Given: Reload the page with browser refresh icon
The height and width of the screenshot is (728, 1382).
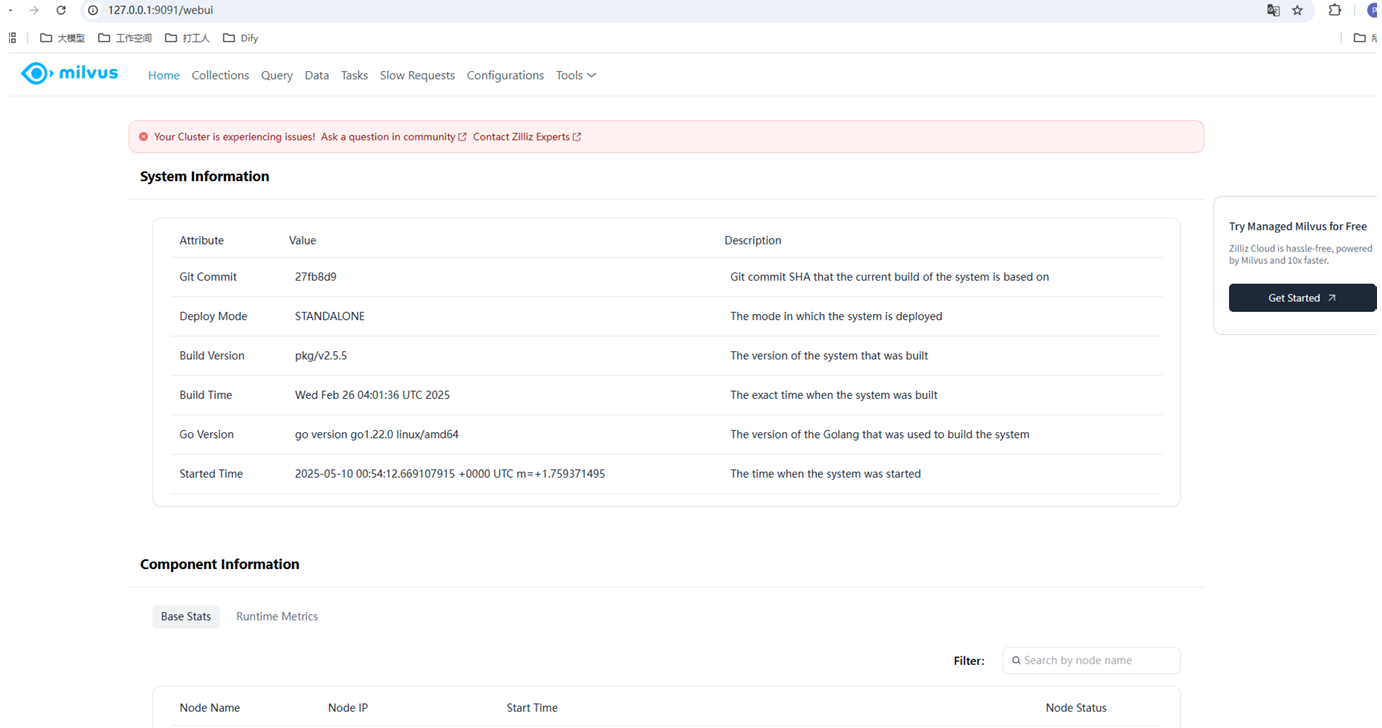Looking at the screenshot, I should point(61,10).
